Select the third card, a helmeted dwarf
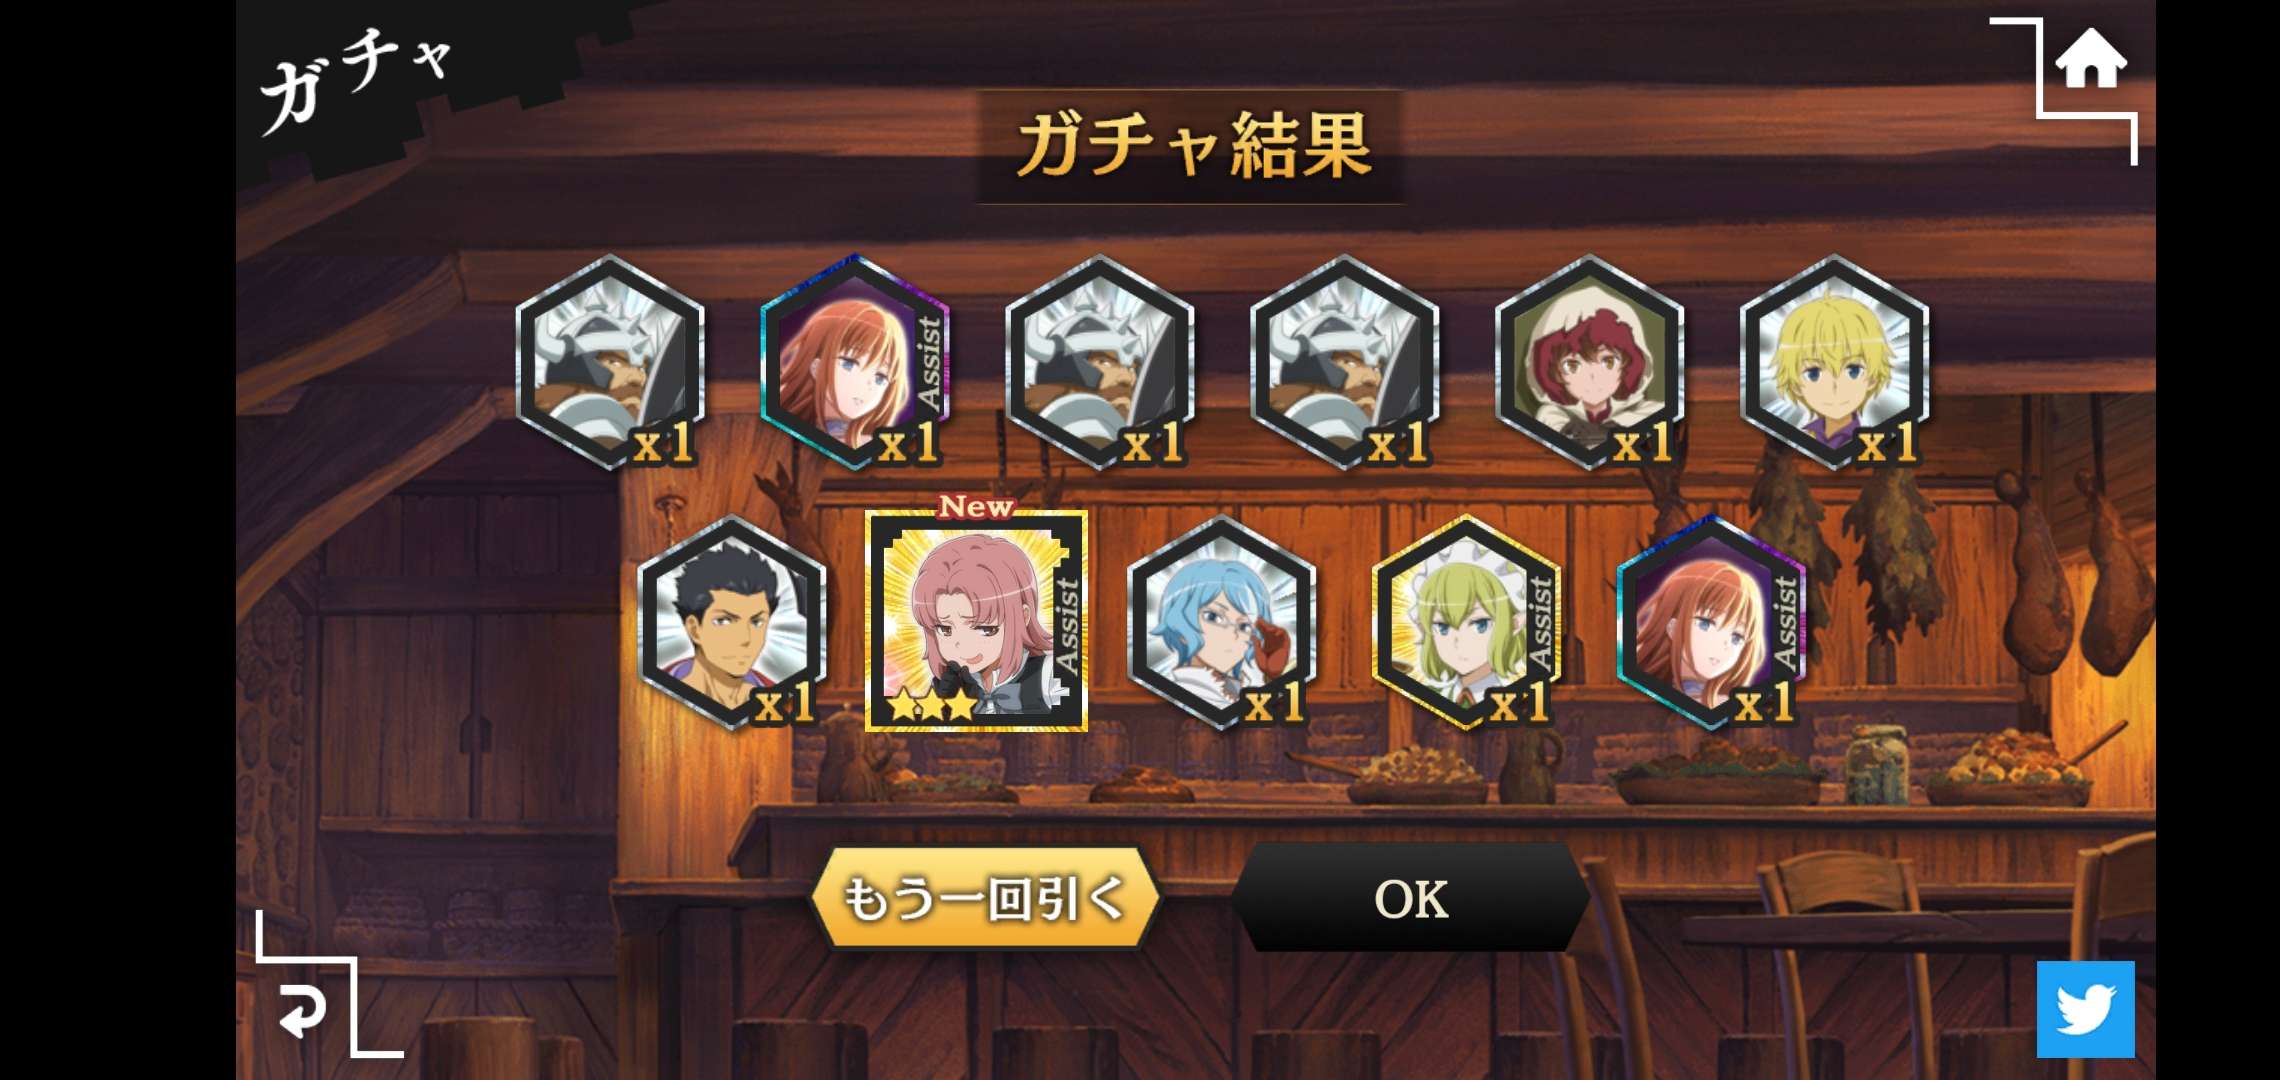This screenshot has height=1080, width=2280. 1100,362
